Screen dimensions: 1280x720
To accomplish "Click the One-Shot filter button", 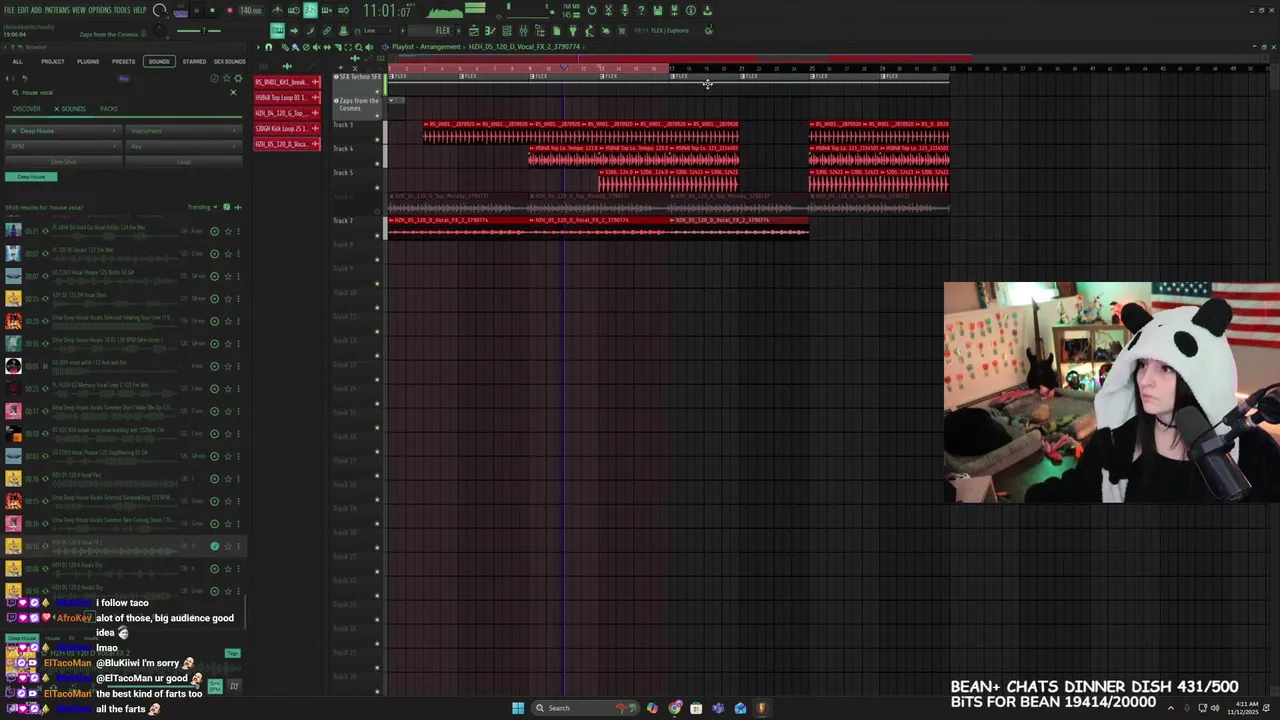I will point(63,162).
